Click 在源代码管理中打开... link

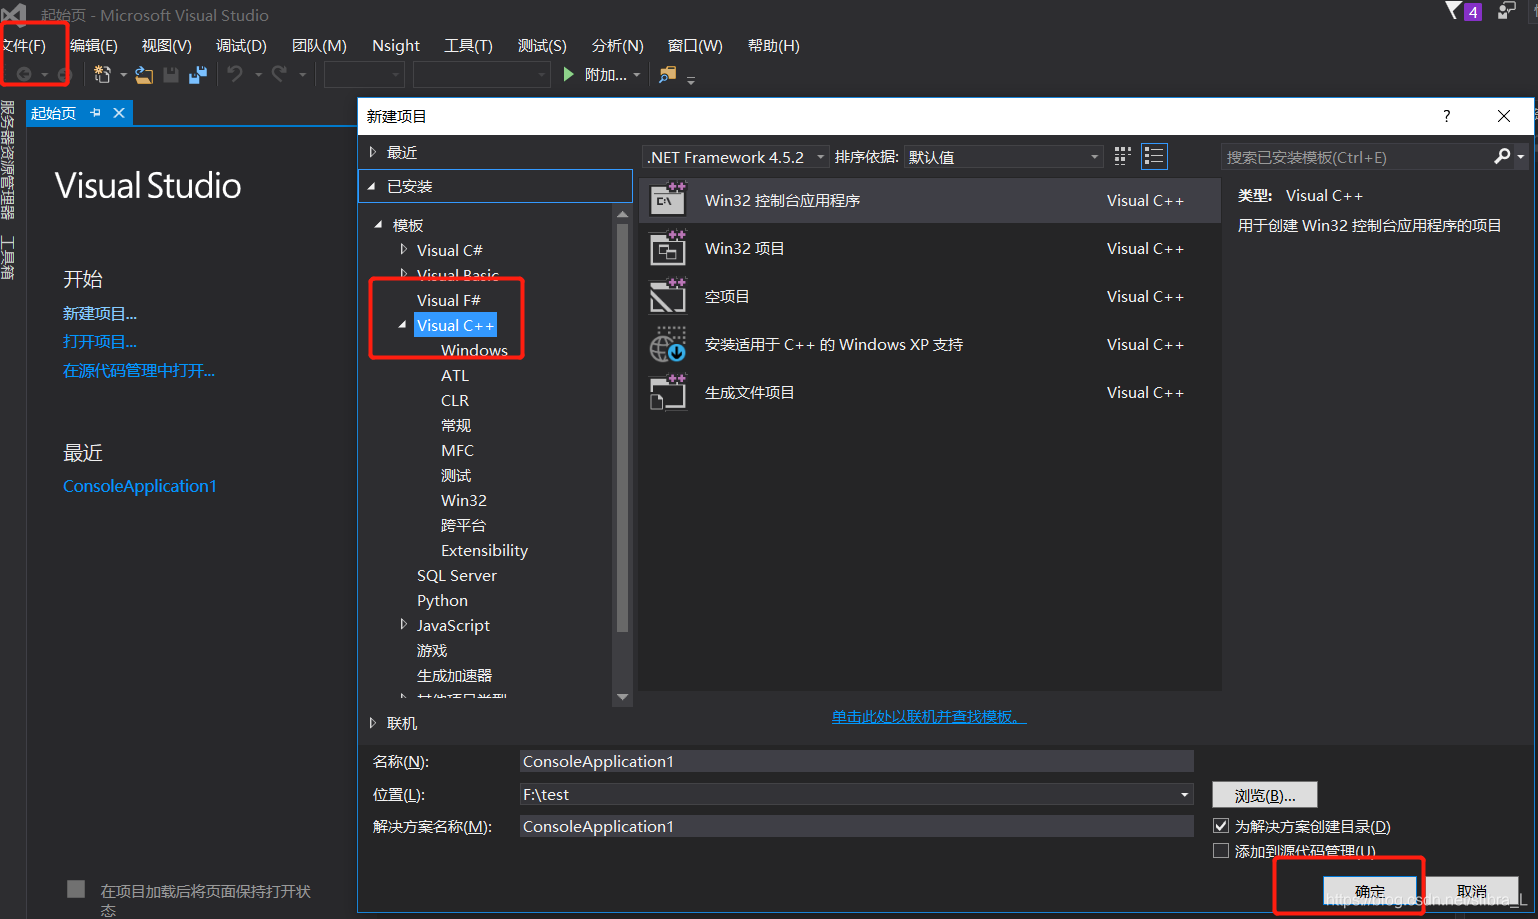(139, 370)
